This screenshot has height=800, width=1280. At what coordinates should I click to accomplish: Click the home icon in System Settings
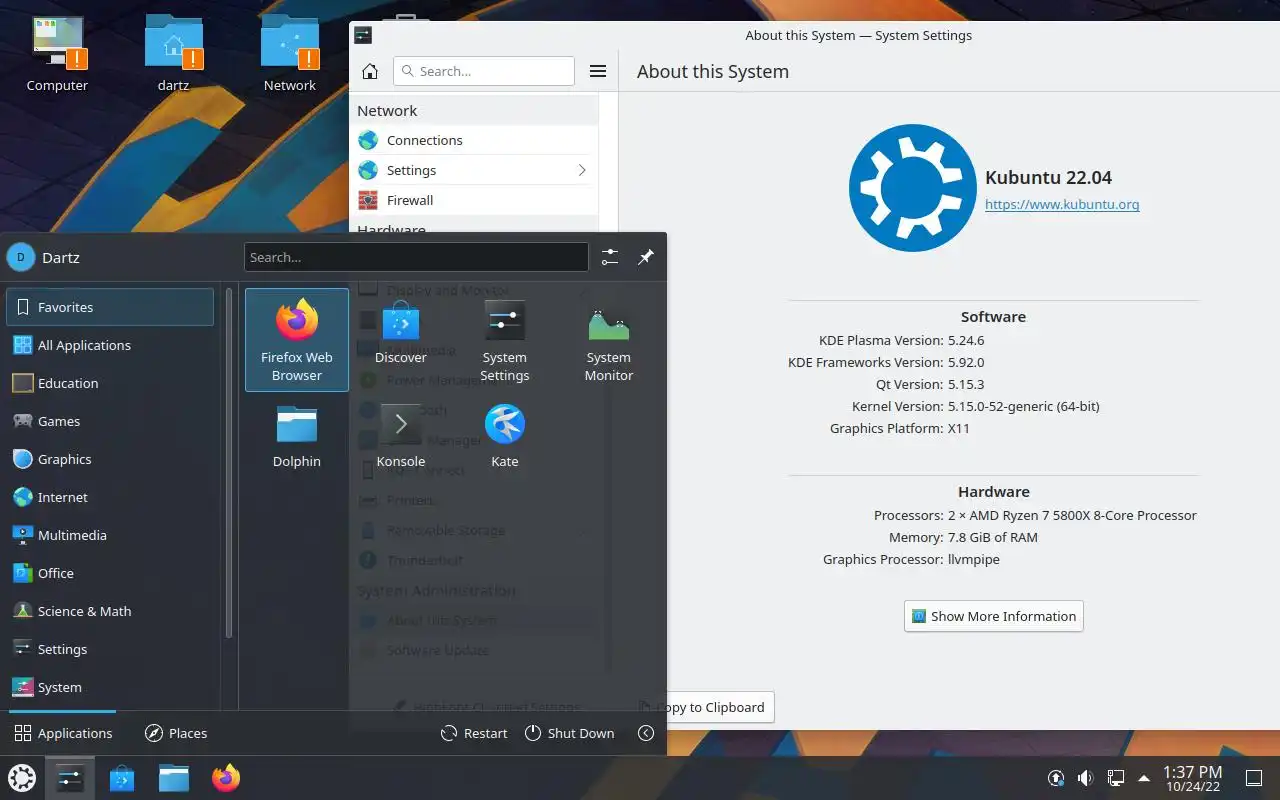(x=370, y=71)
